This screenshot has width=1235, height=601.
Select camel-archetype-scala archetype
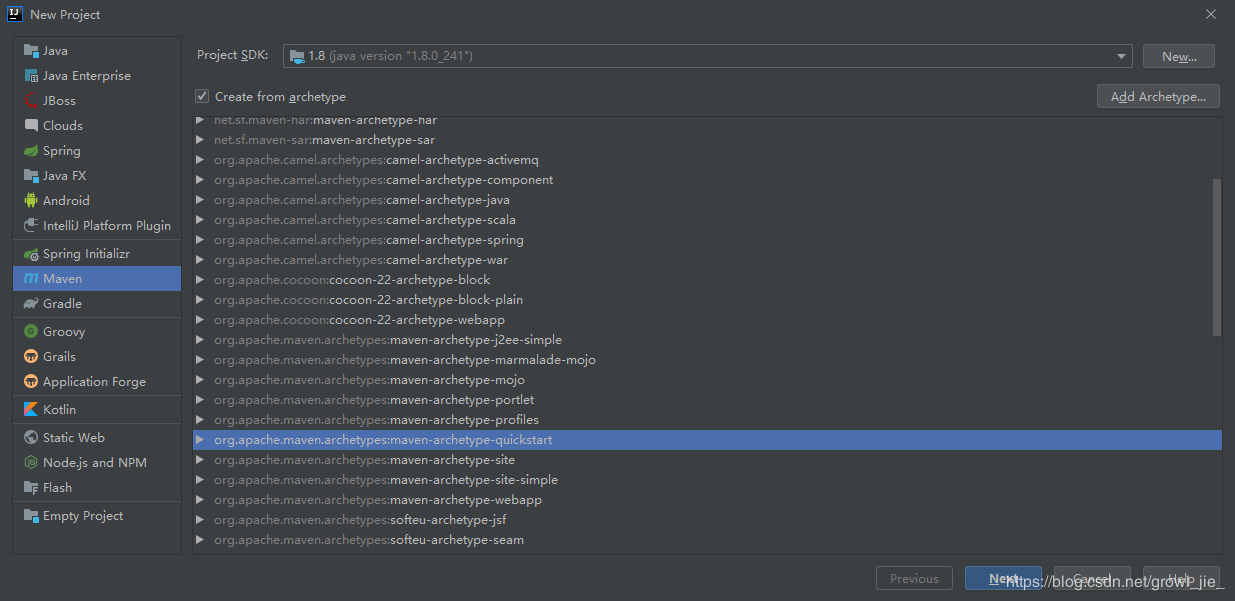point(707,220)
